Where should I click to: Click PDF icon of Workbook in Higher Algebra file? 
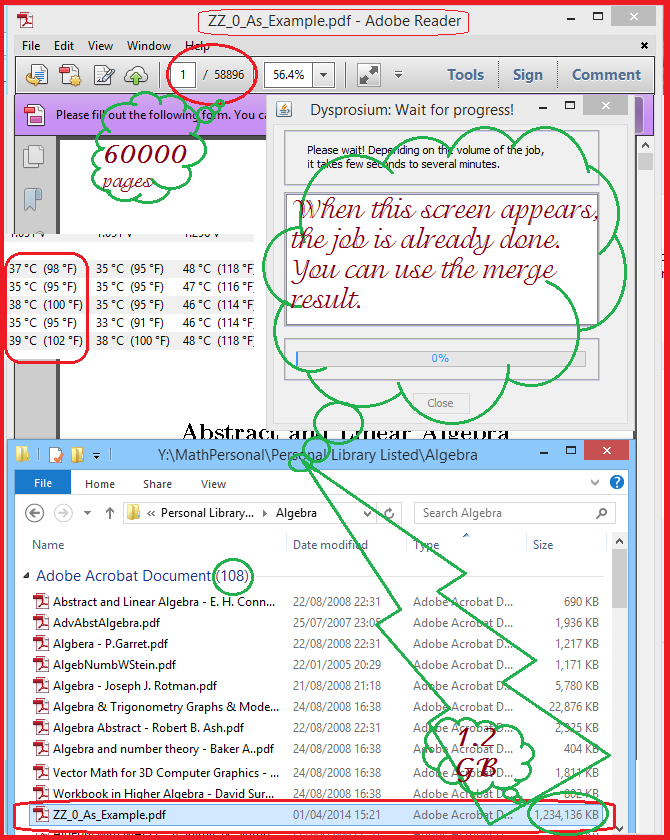coord(41,793)
